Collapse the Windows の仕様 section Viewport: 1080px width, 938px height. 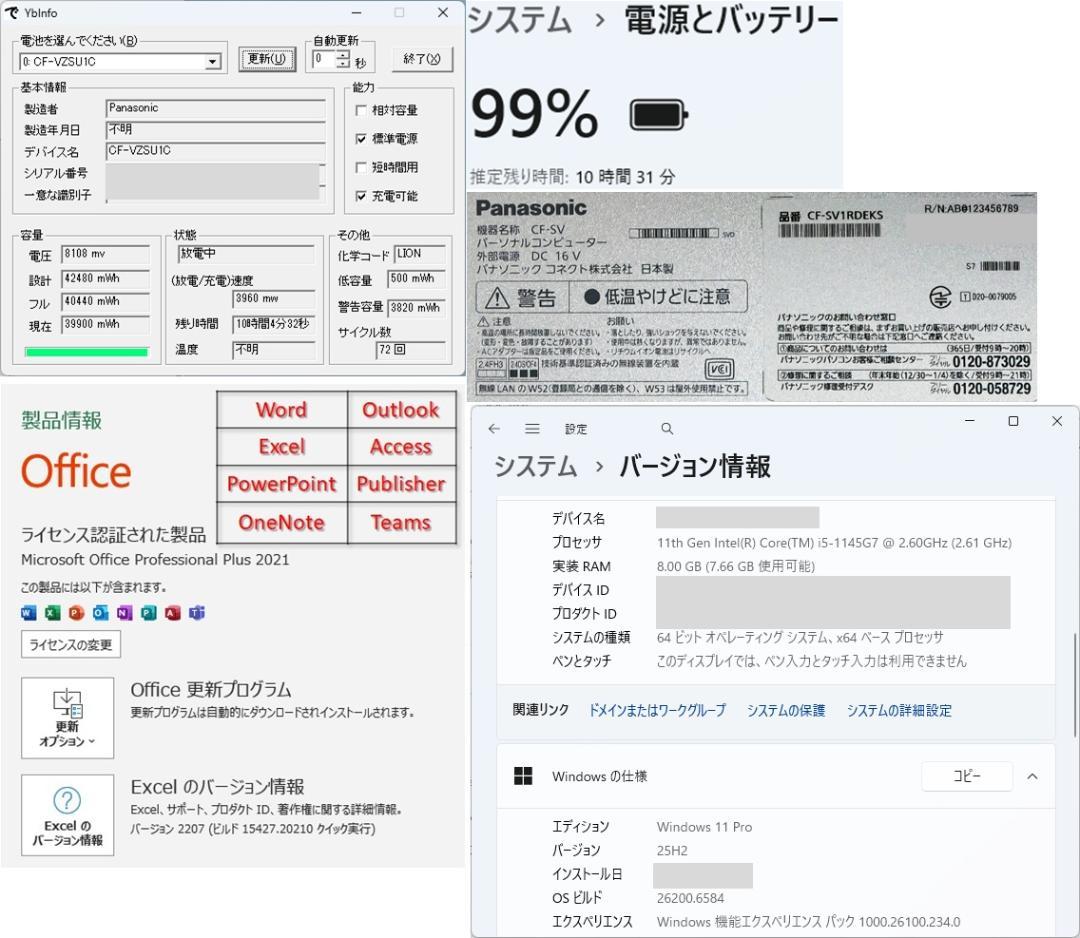point(1034,776)
